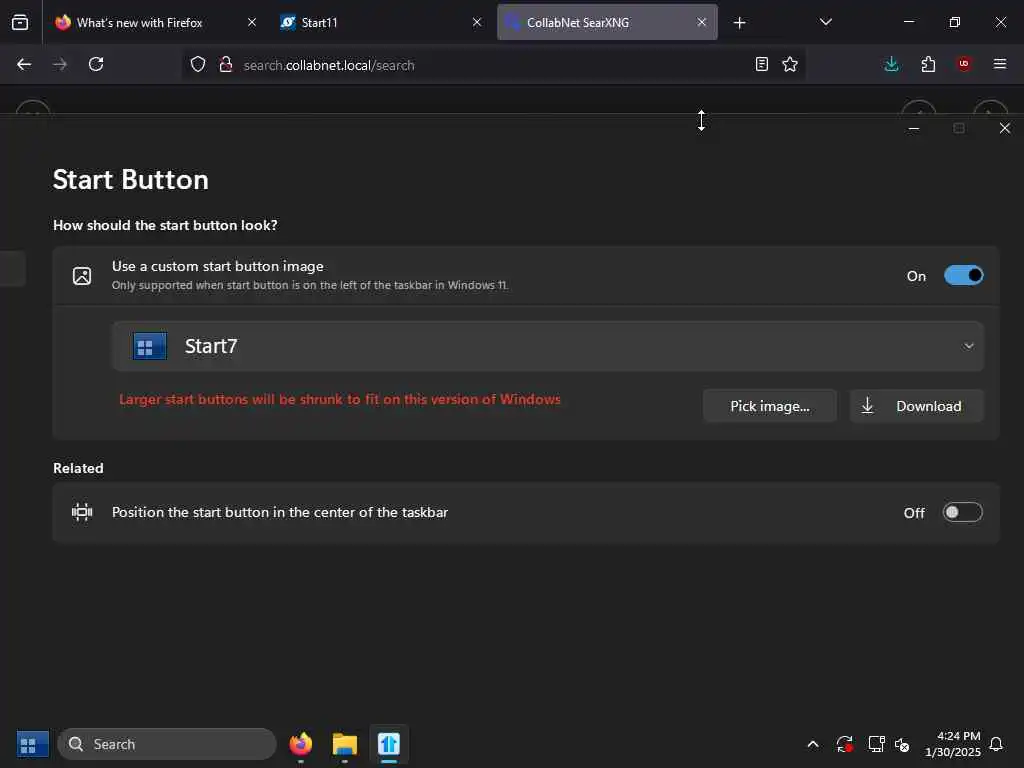Click the custom start button image icon
Screen dimensions: 1024x768
(82, 276)
